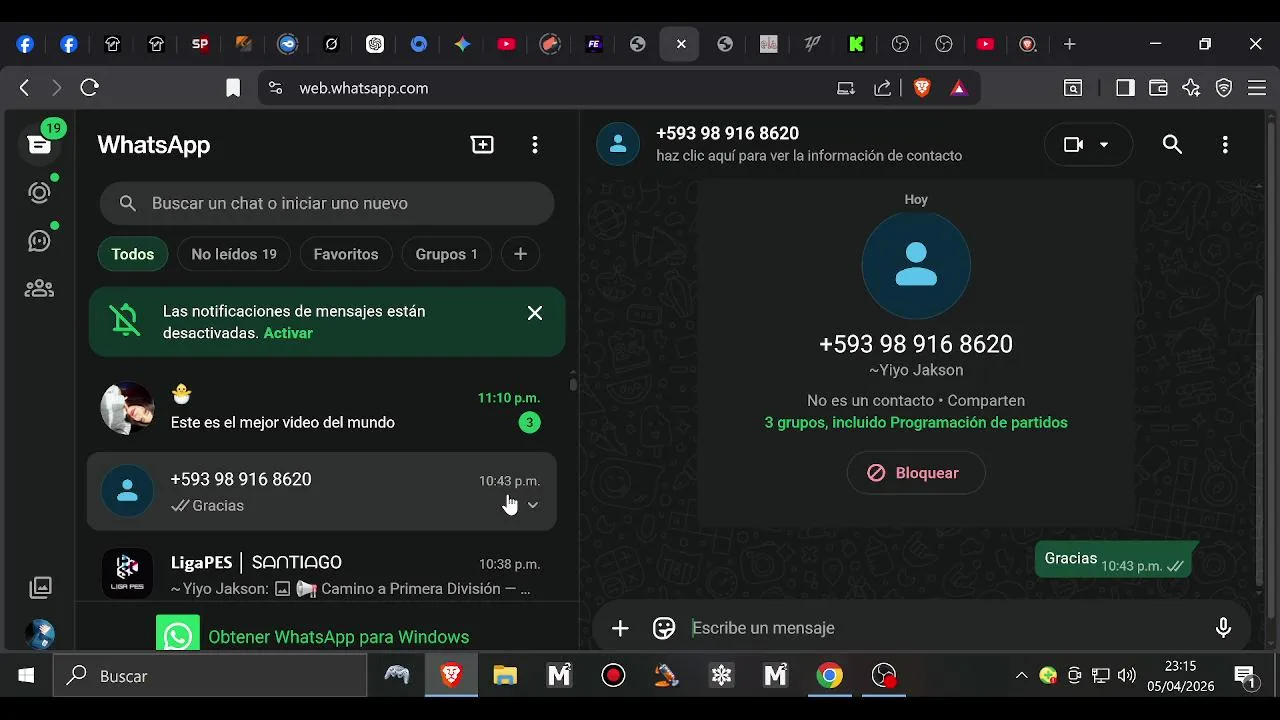This screenshot has width=1280, height=720.
Task: Open File Explorer from taskbar
Action: [x=505, y=676]
